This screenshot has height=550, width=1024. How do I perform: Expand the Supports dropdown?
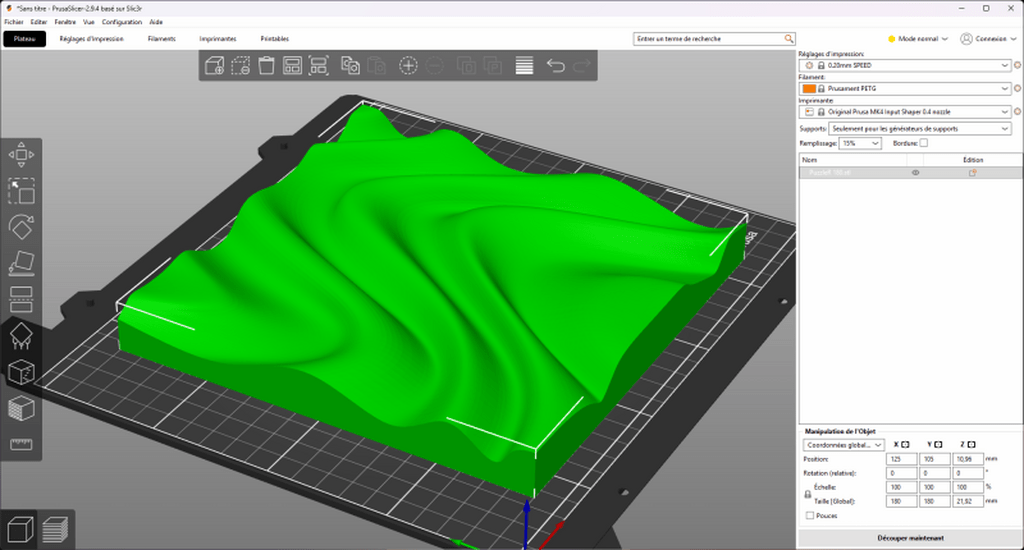point(920,129)
